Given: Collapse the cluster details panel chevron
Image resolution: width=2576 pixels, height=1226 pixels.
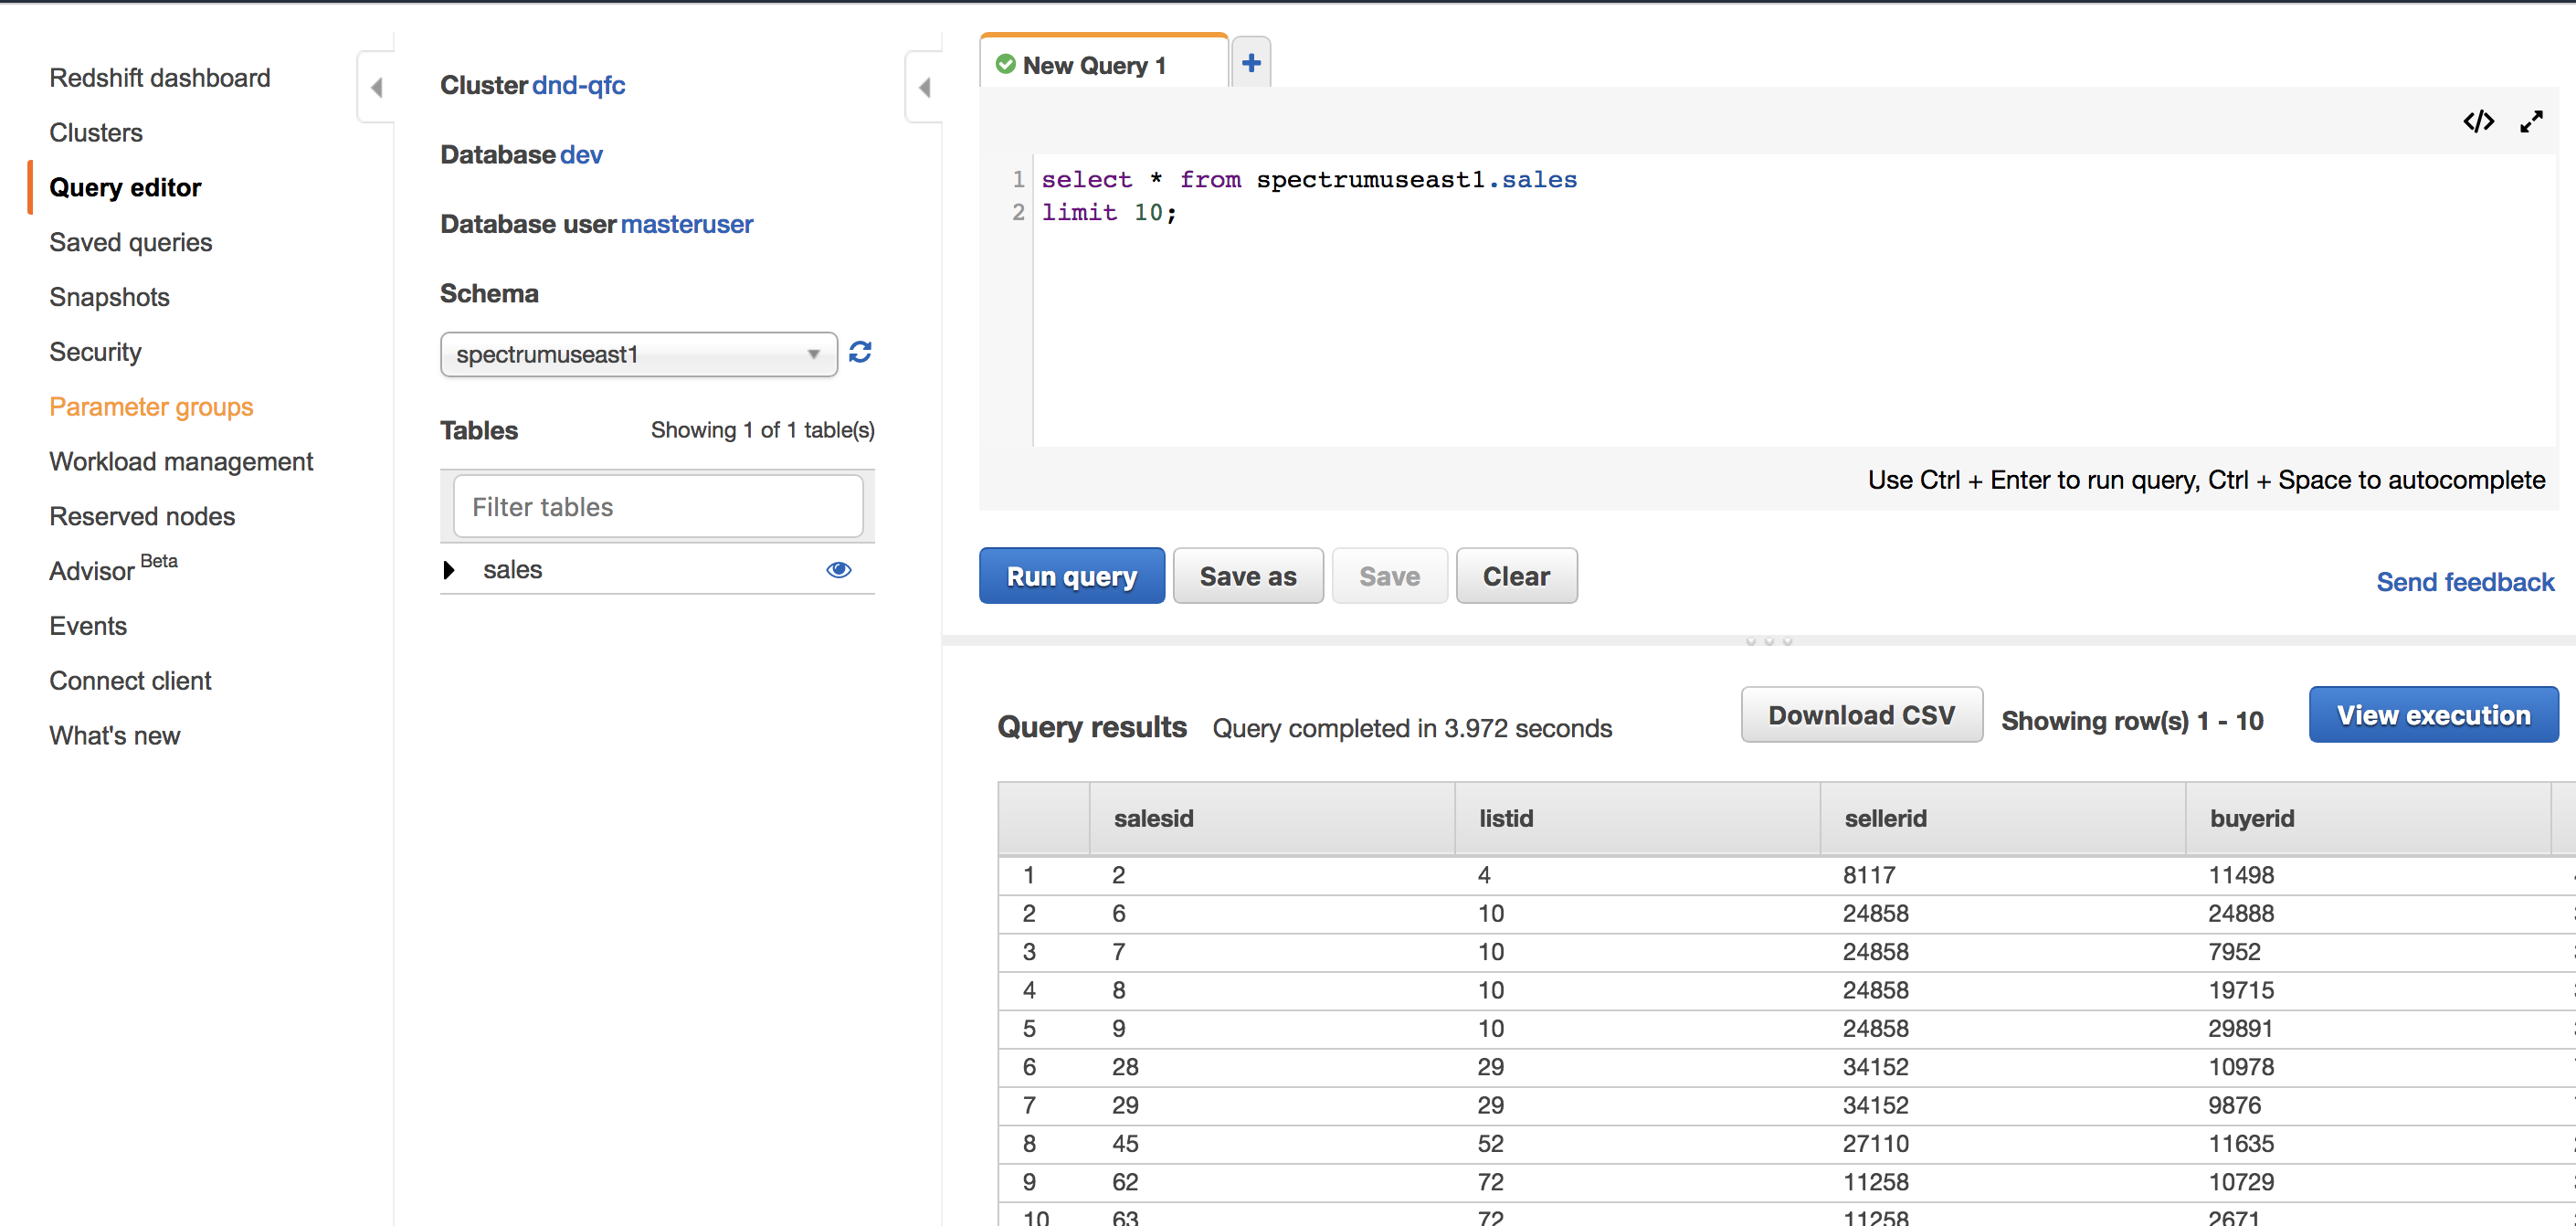Looking at the screenshot, I should click(x=924, y=87).
